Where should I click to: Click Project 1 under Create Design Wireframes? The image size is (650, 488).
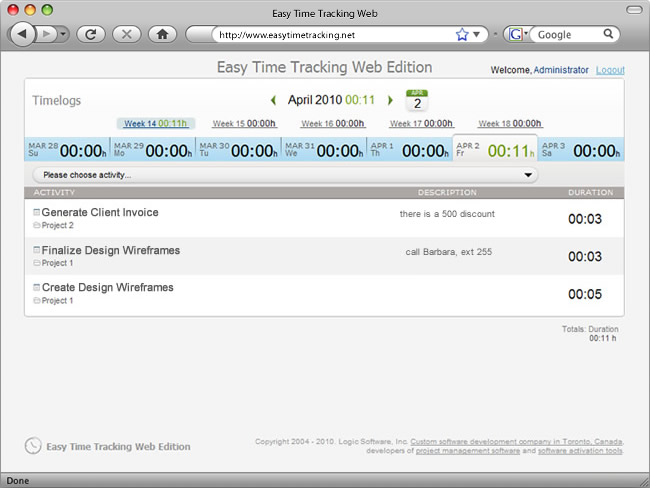(57, 301)
